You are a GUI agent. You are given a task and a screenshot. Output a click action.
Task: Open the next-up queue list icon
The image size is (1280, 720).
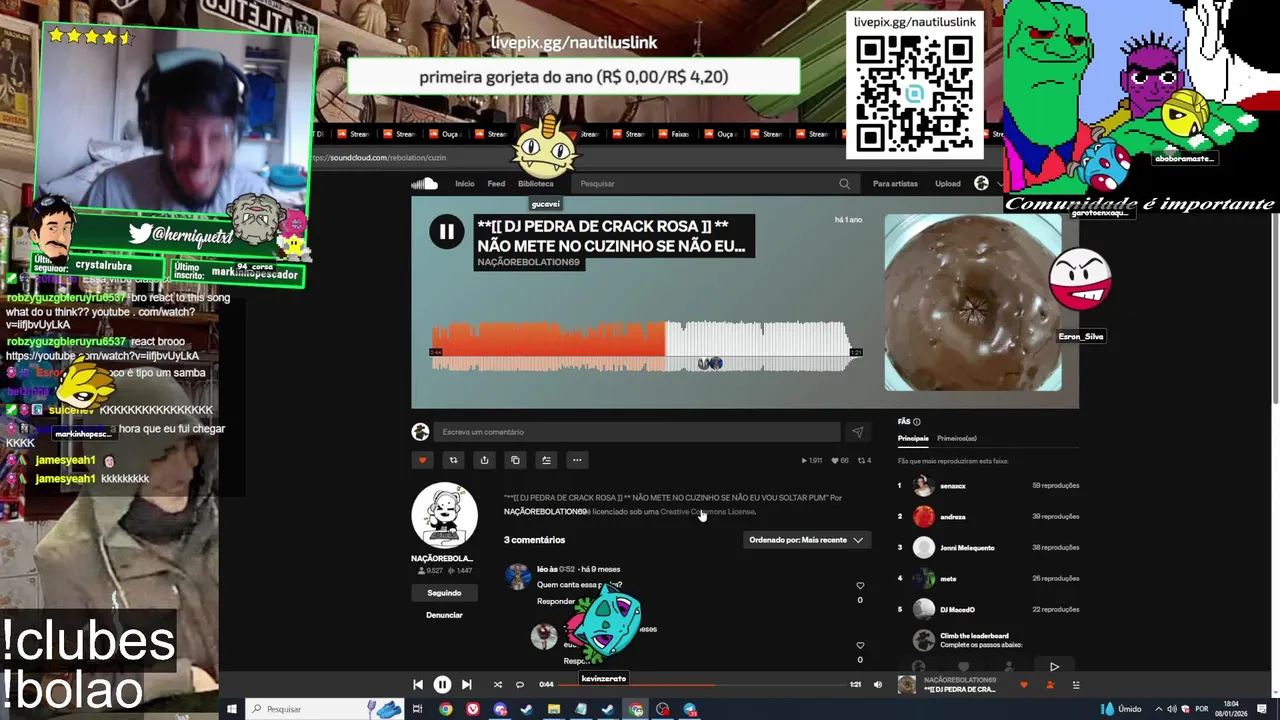[x=1076, y=685]
